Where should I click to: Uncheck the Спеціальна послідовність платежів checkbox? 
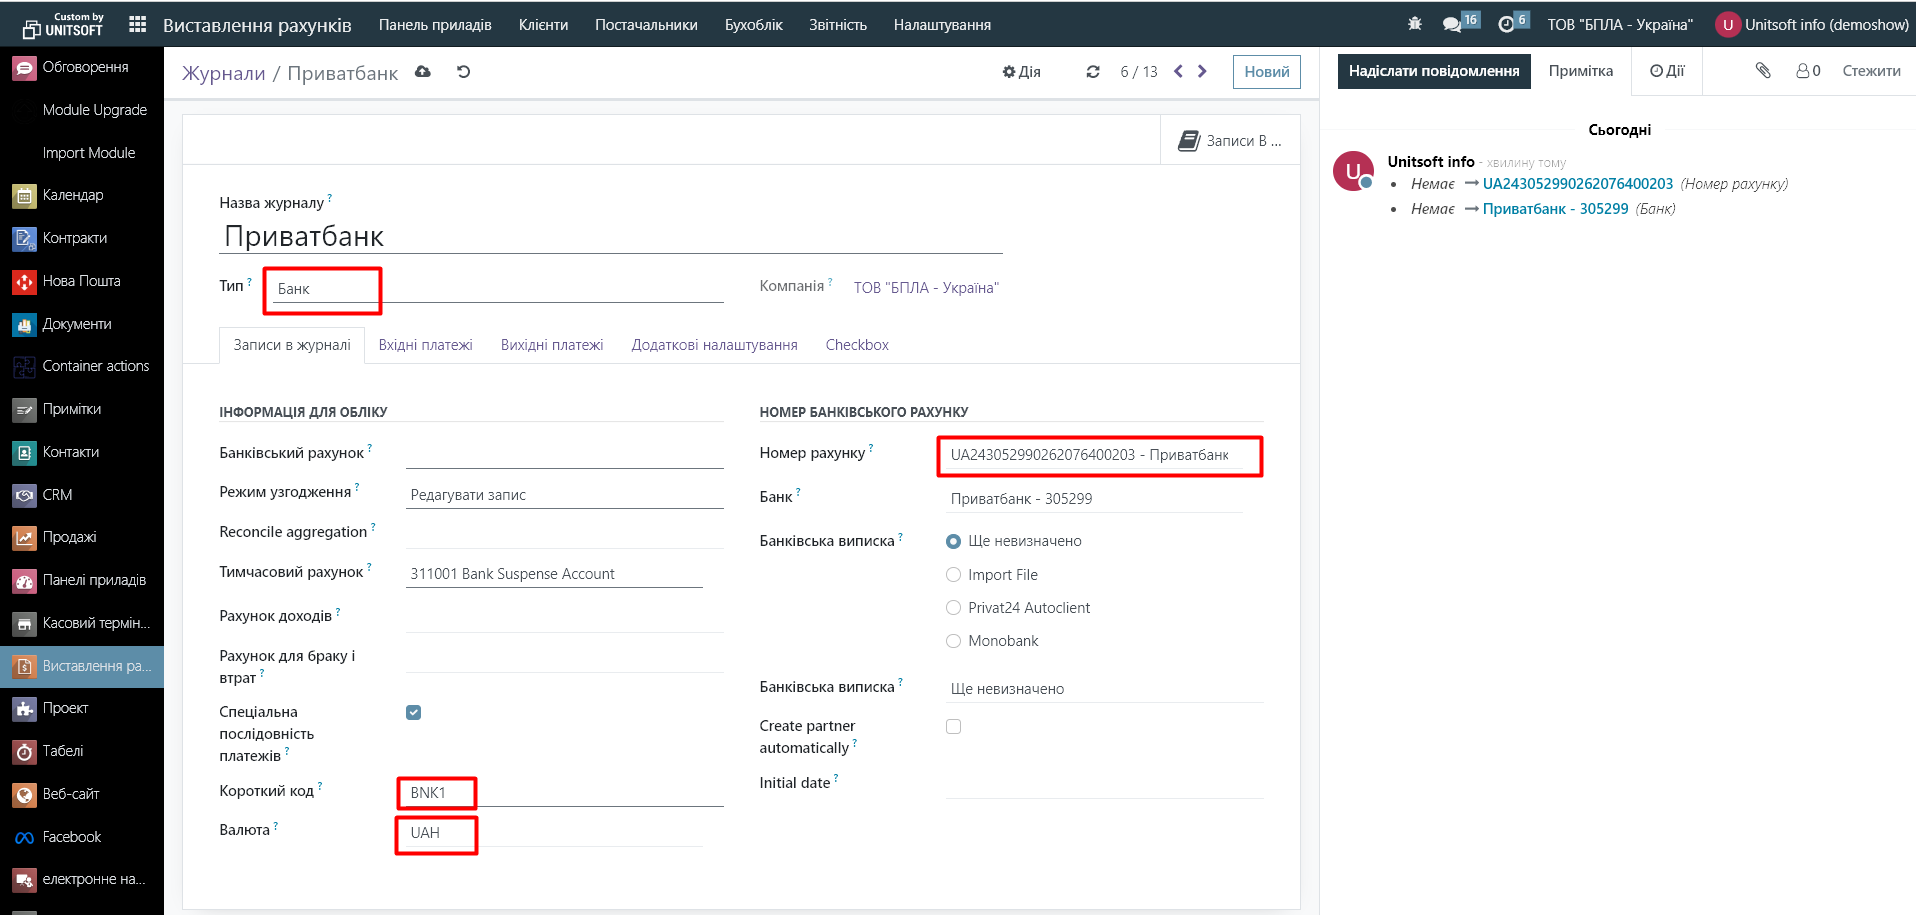413,713
